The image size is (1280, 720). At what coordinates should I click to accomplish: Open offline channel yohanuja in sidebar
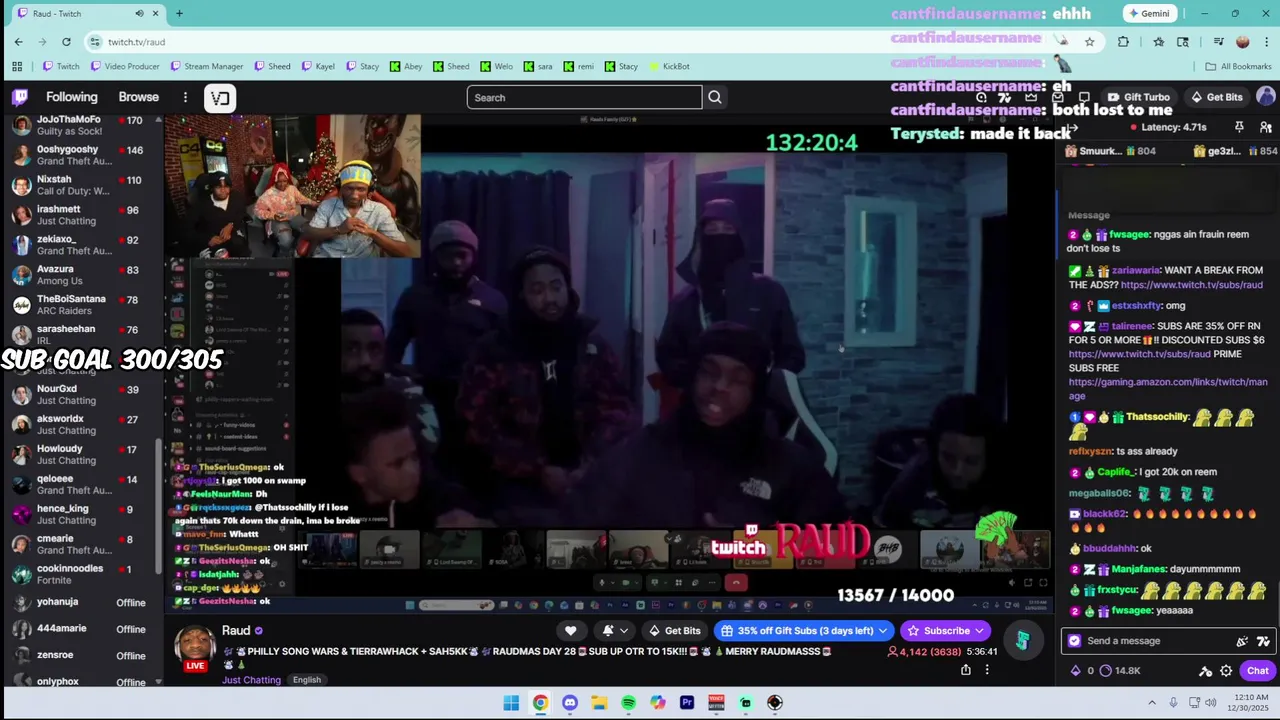[x=82, y=602]
